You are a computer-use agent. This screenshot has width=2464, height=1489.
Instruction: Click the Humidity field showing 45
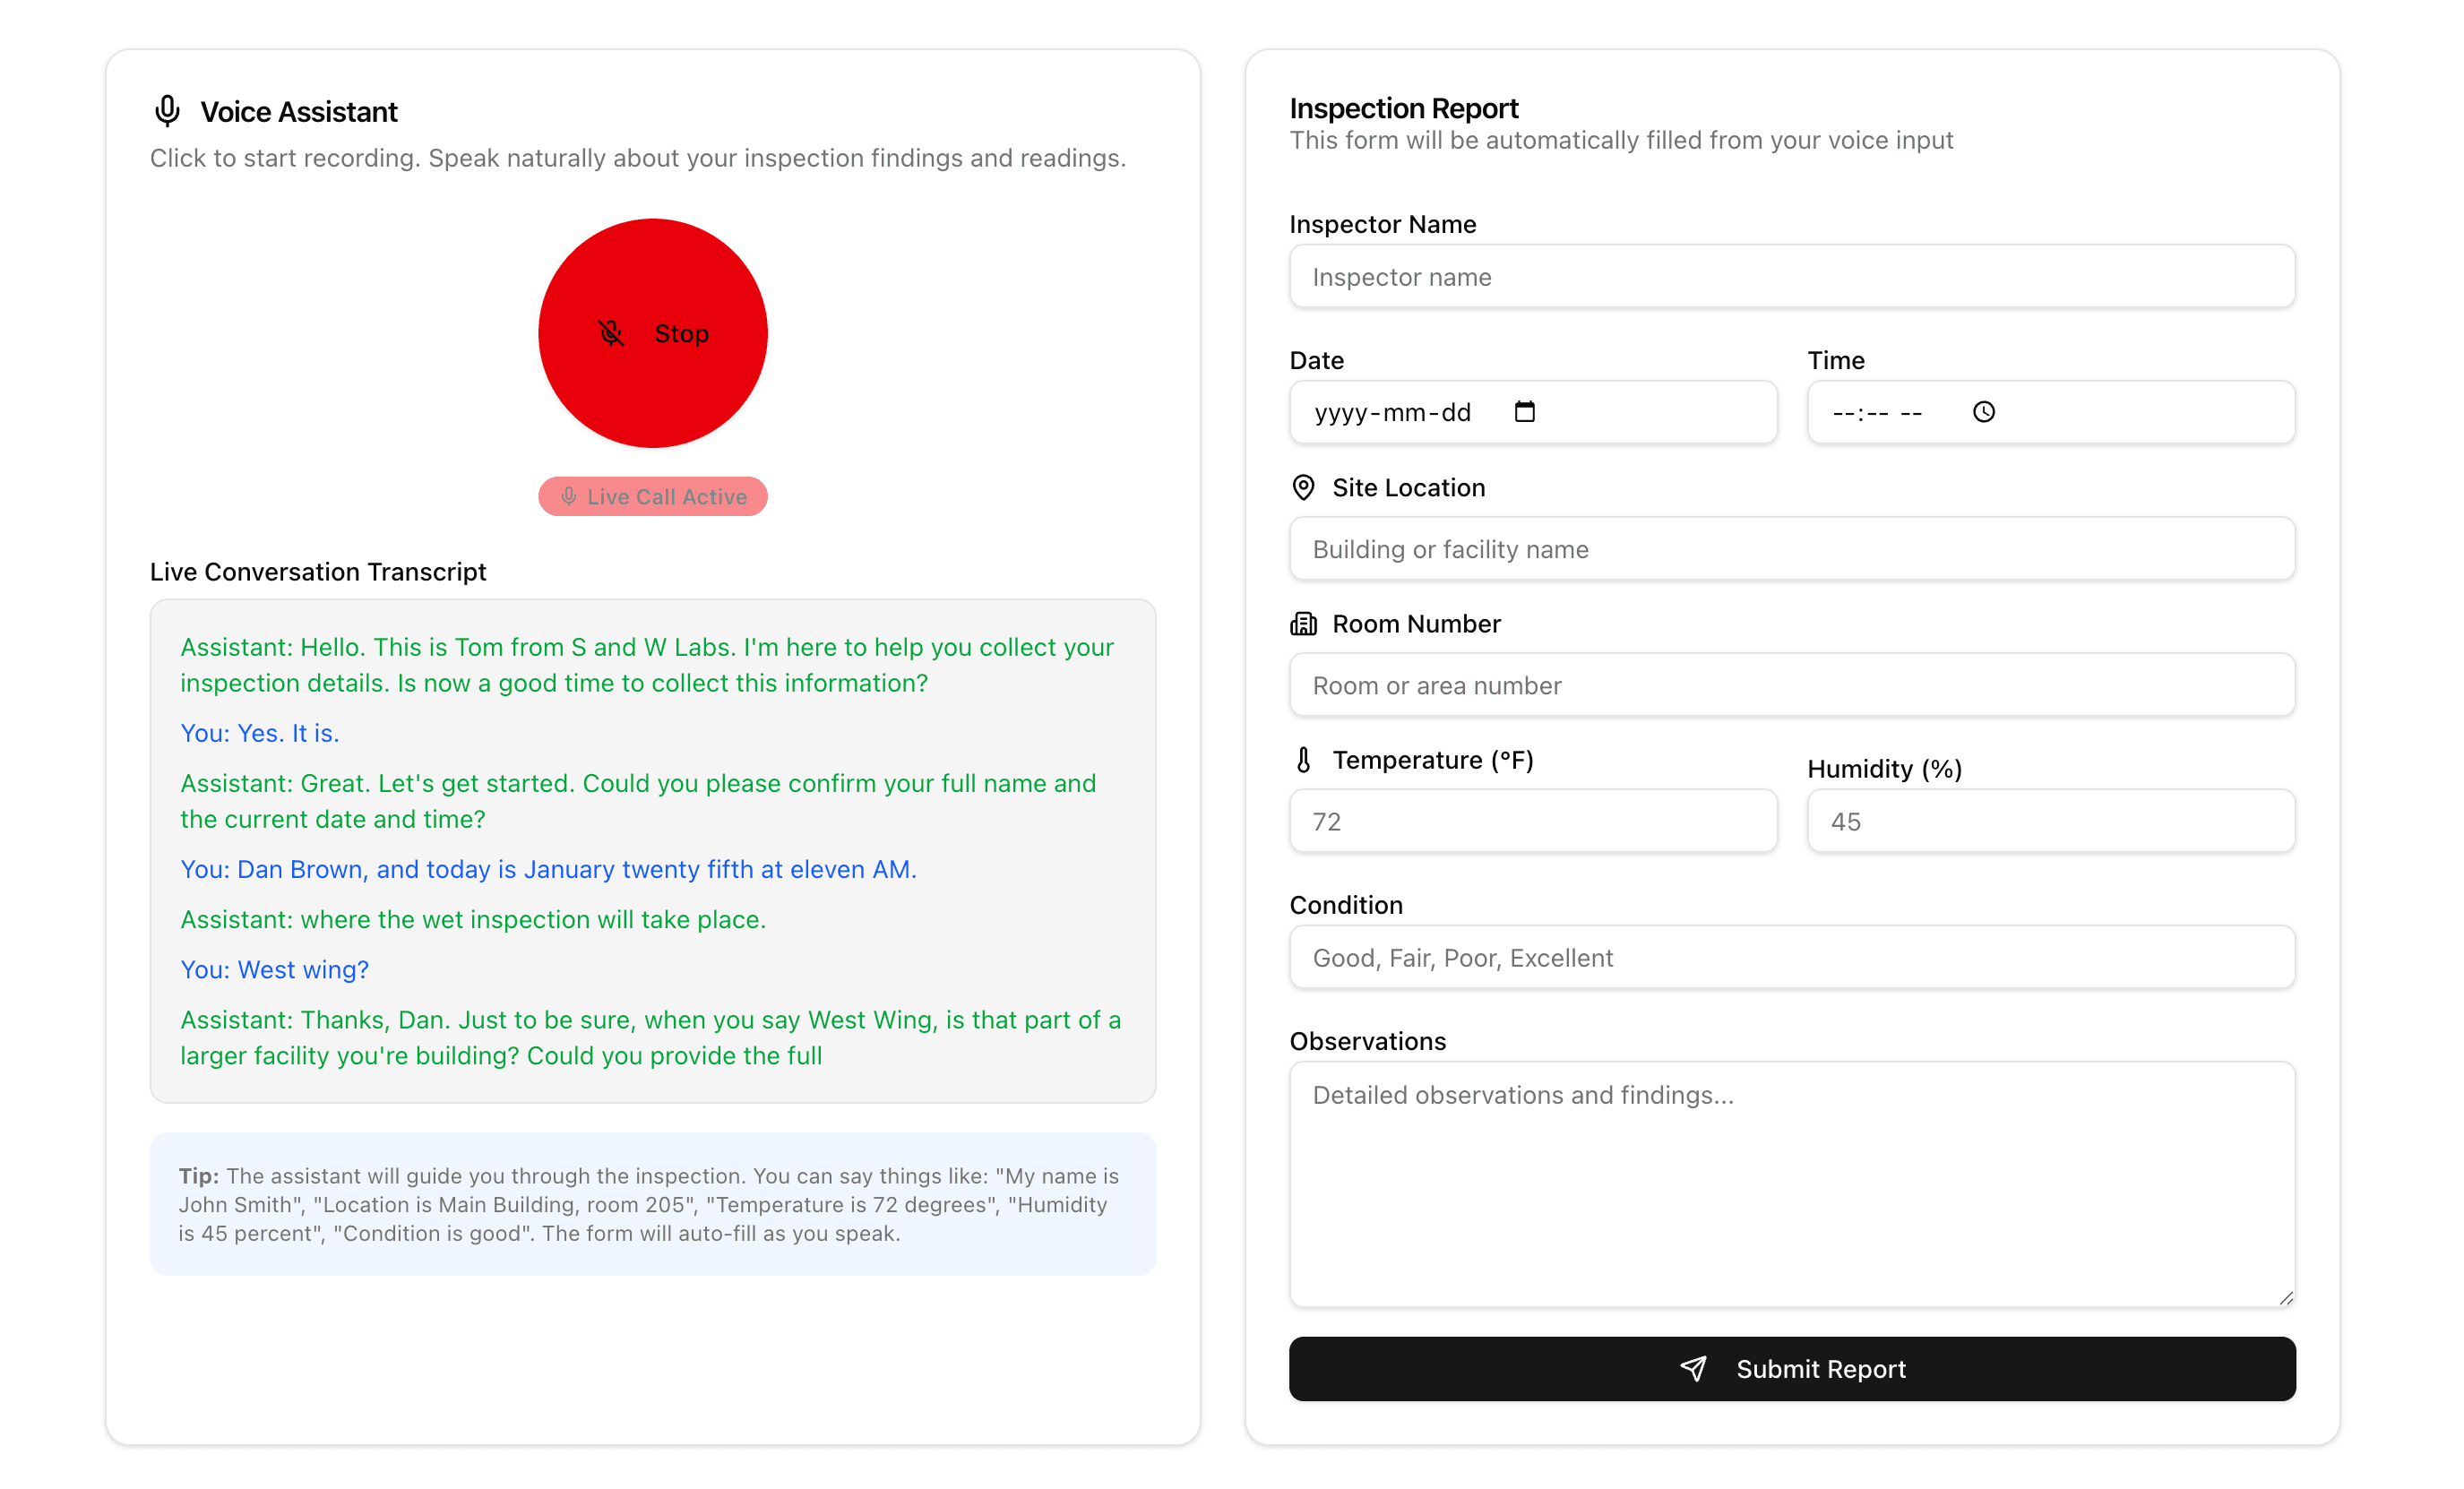2050,820
